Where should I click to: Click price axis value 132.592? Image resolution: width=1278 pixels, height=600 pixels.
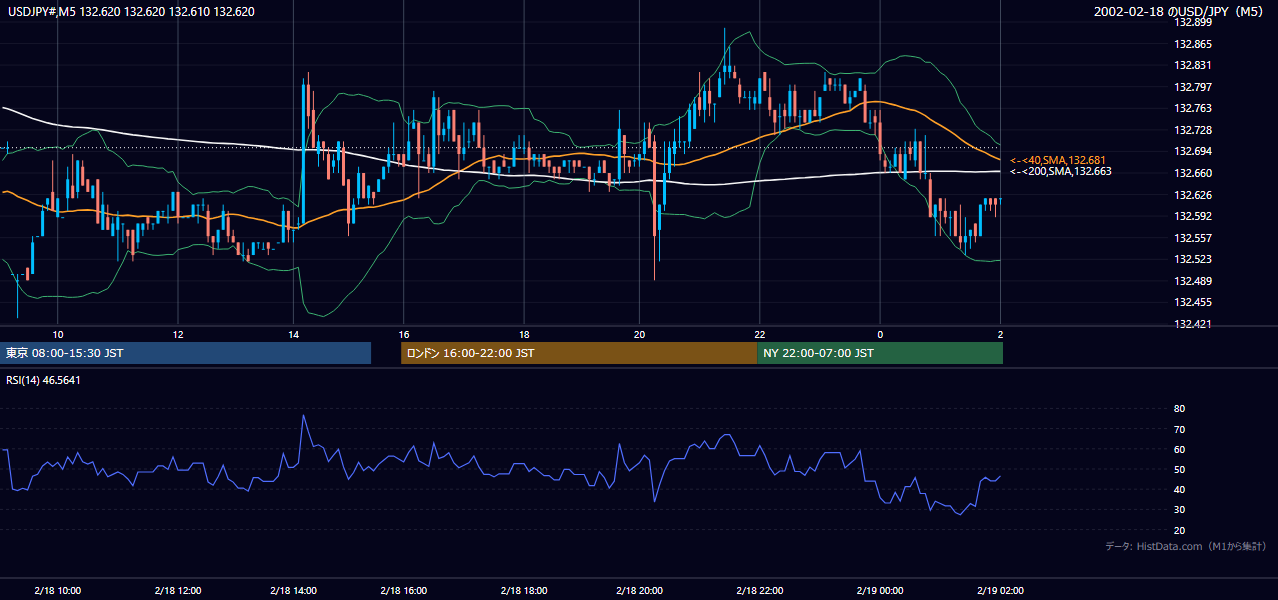[1194, 216]
